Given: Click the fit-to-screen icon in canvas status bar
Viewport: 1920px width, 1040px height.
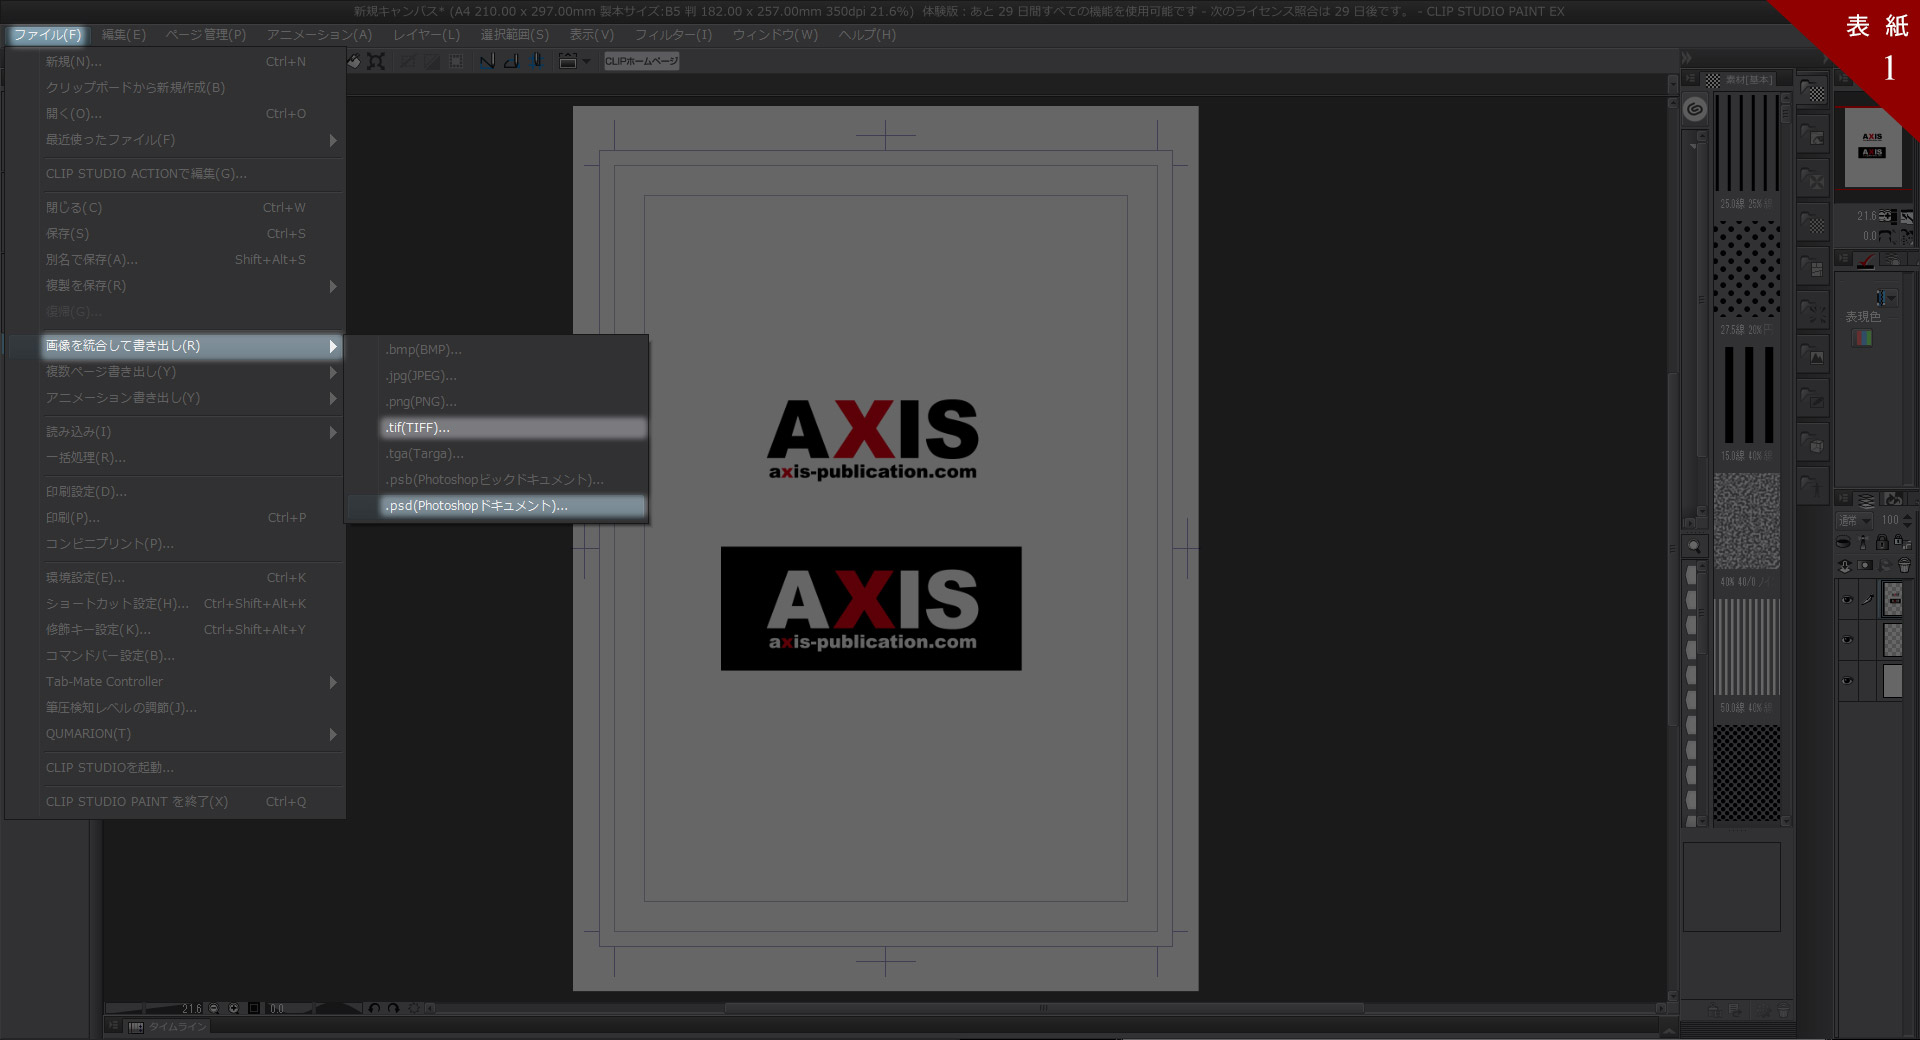Looking at the screenshot, I should (254, 1008).
